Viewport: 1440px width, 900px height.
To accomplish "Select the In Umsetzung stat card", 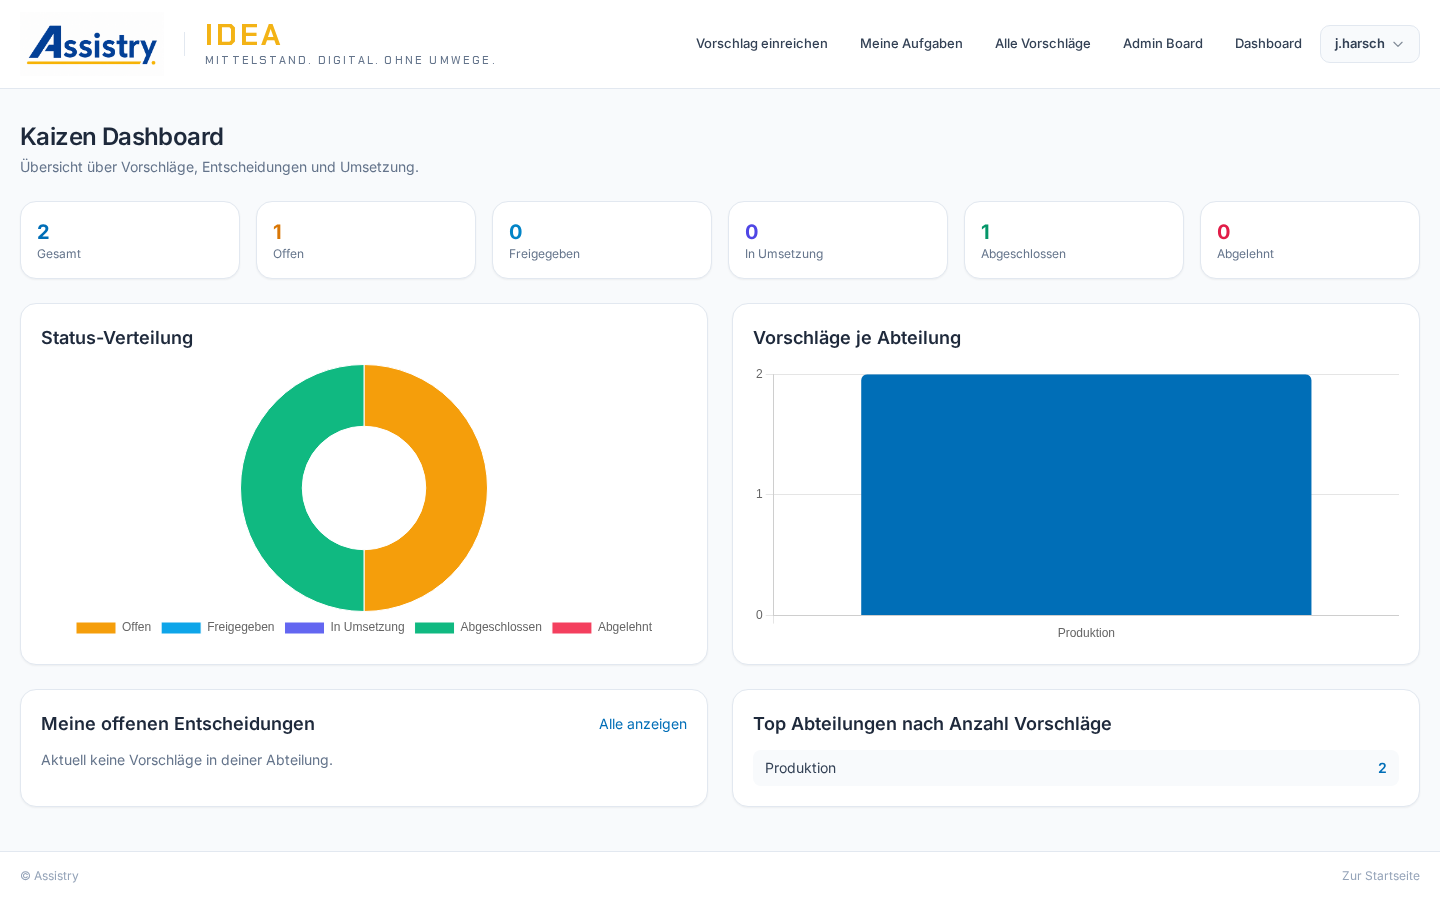I will [x=838, y=240].
